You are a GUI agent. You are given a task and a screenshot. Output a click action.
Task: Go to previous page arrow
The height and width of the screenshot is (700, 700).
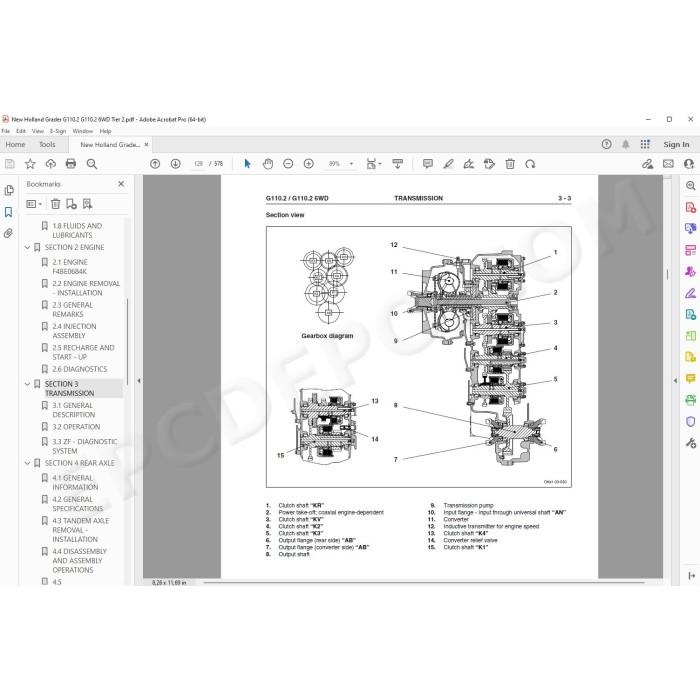tap(155, 164)
